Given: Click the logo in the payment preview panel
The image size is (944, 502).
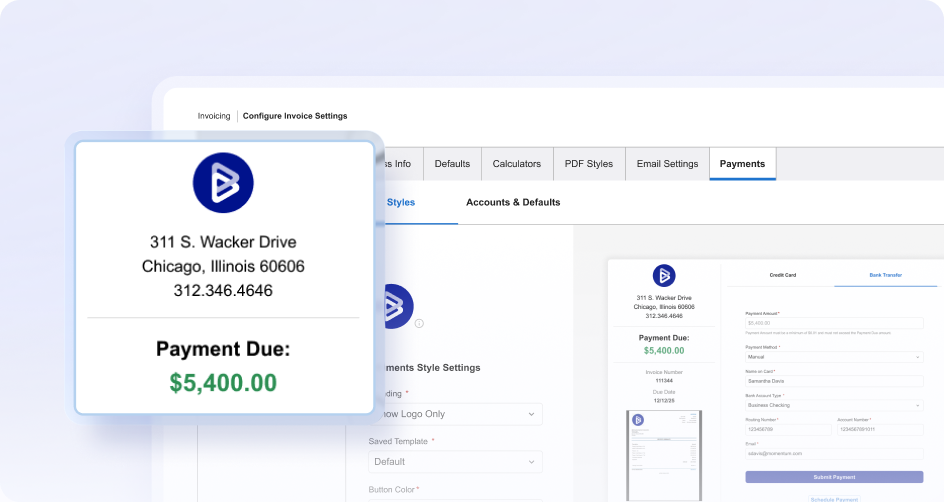Looking at the screenshot, I should 664,276.
